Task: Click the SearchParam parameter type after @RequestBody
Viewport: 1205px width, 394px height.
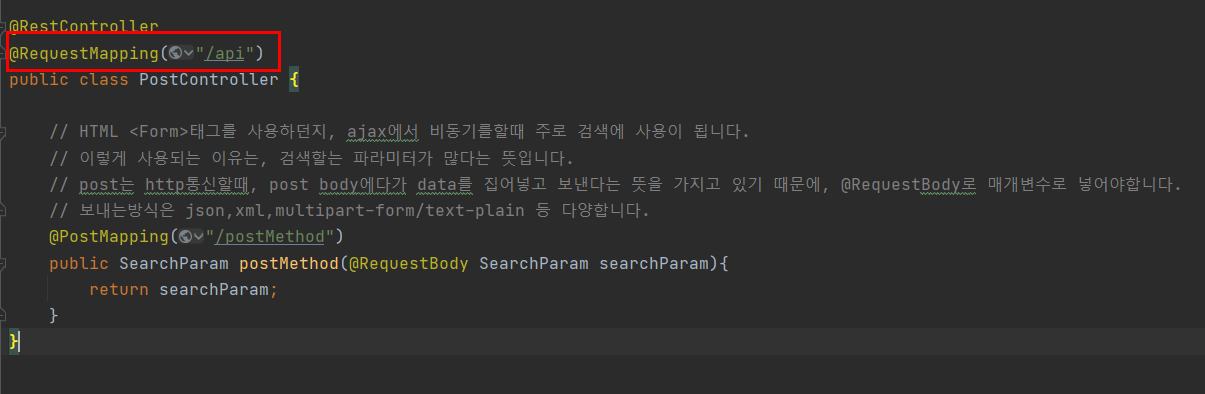Action: tap(534, 264)
